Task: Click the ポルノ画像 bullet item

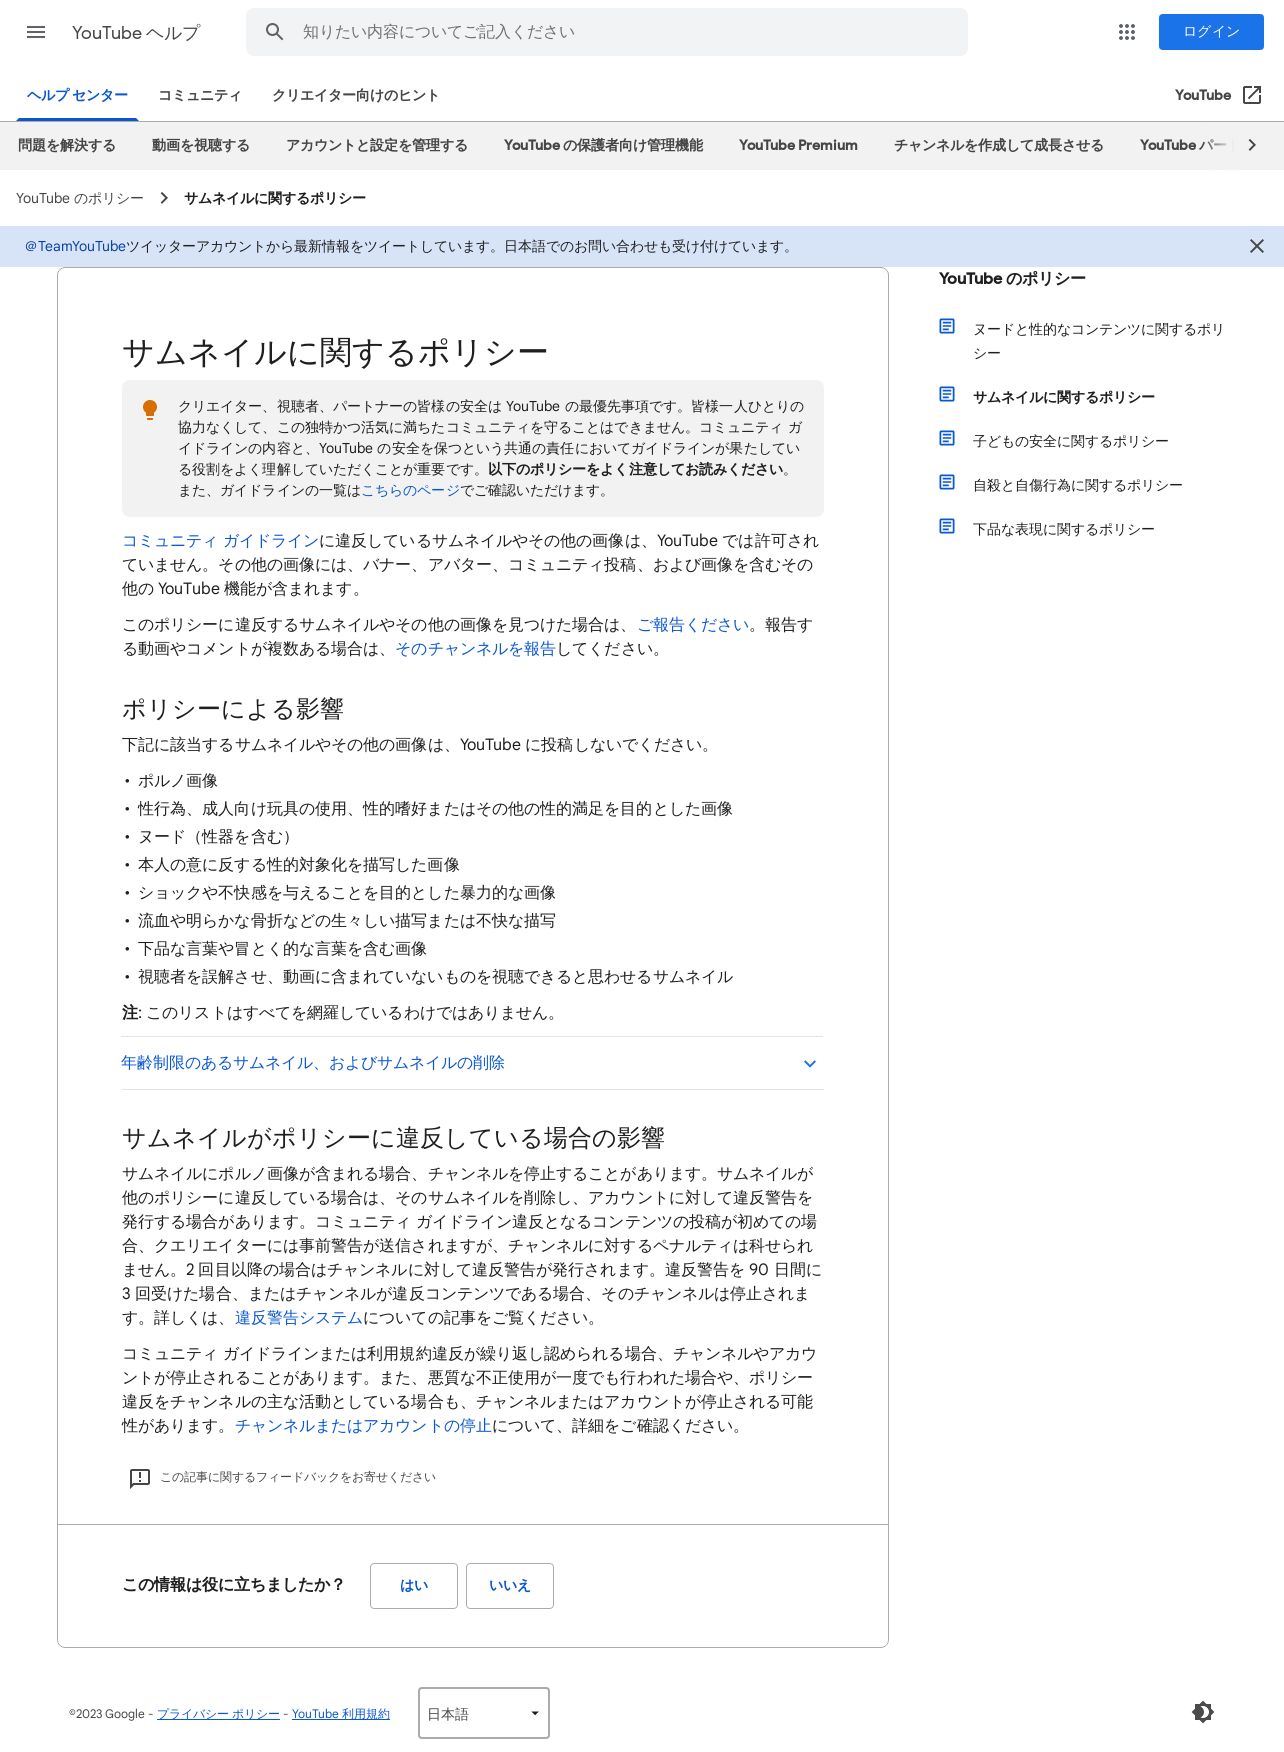Action: click(x=178, y=780)
